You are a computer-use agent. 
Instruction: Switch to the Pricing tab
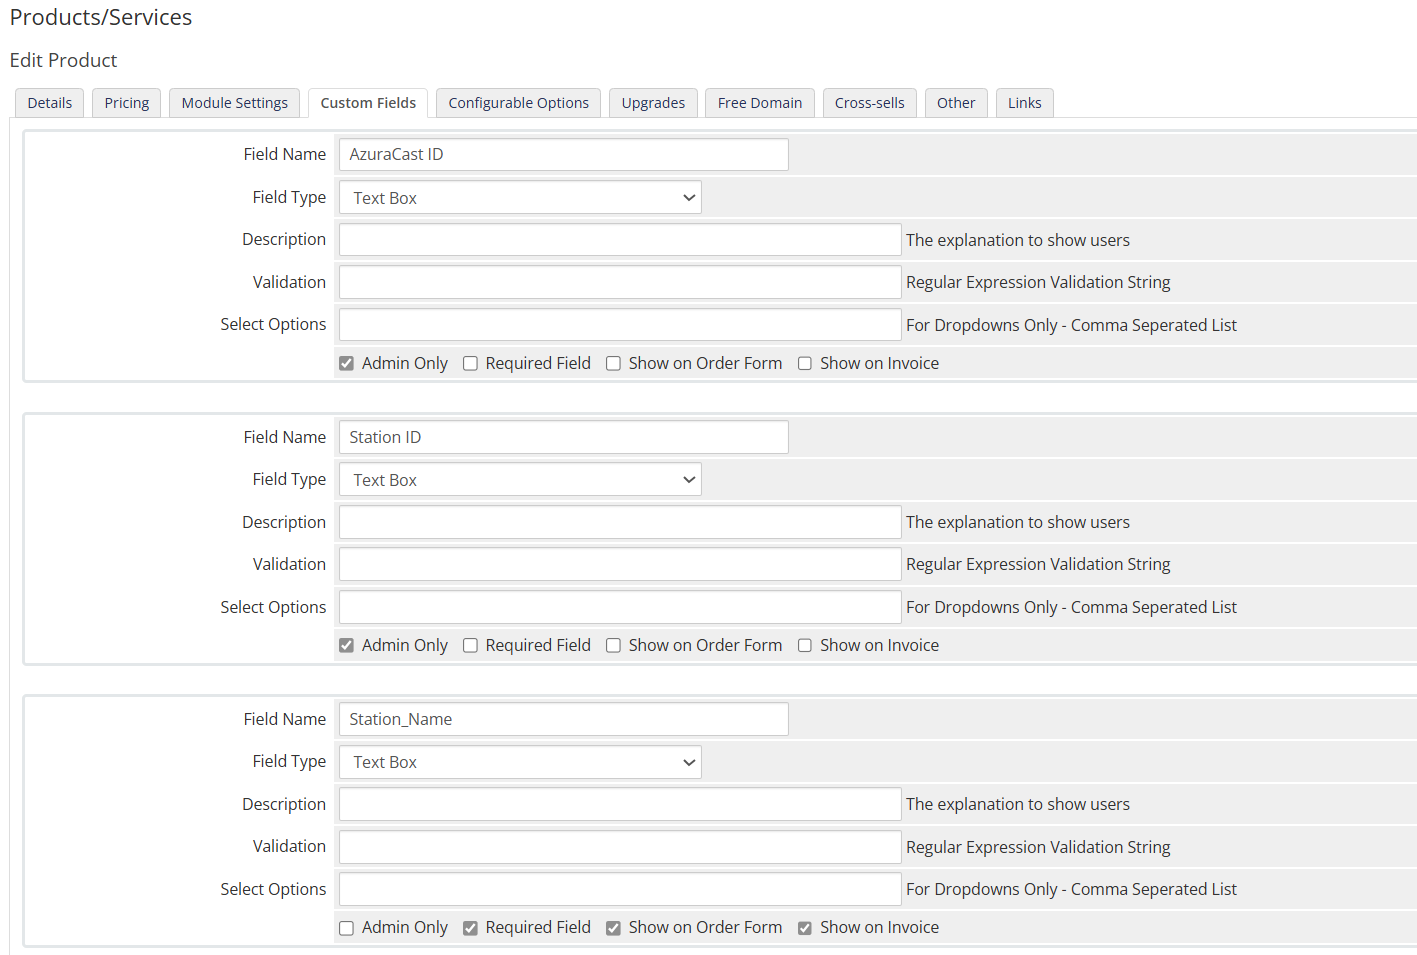(x=126, y=103)
